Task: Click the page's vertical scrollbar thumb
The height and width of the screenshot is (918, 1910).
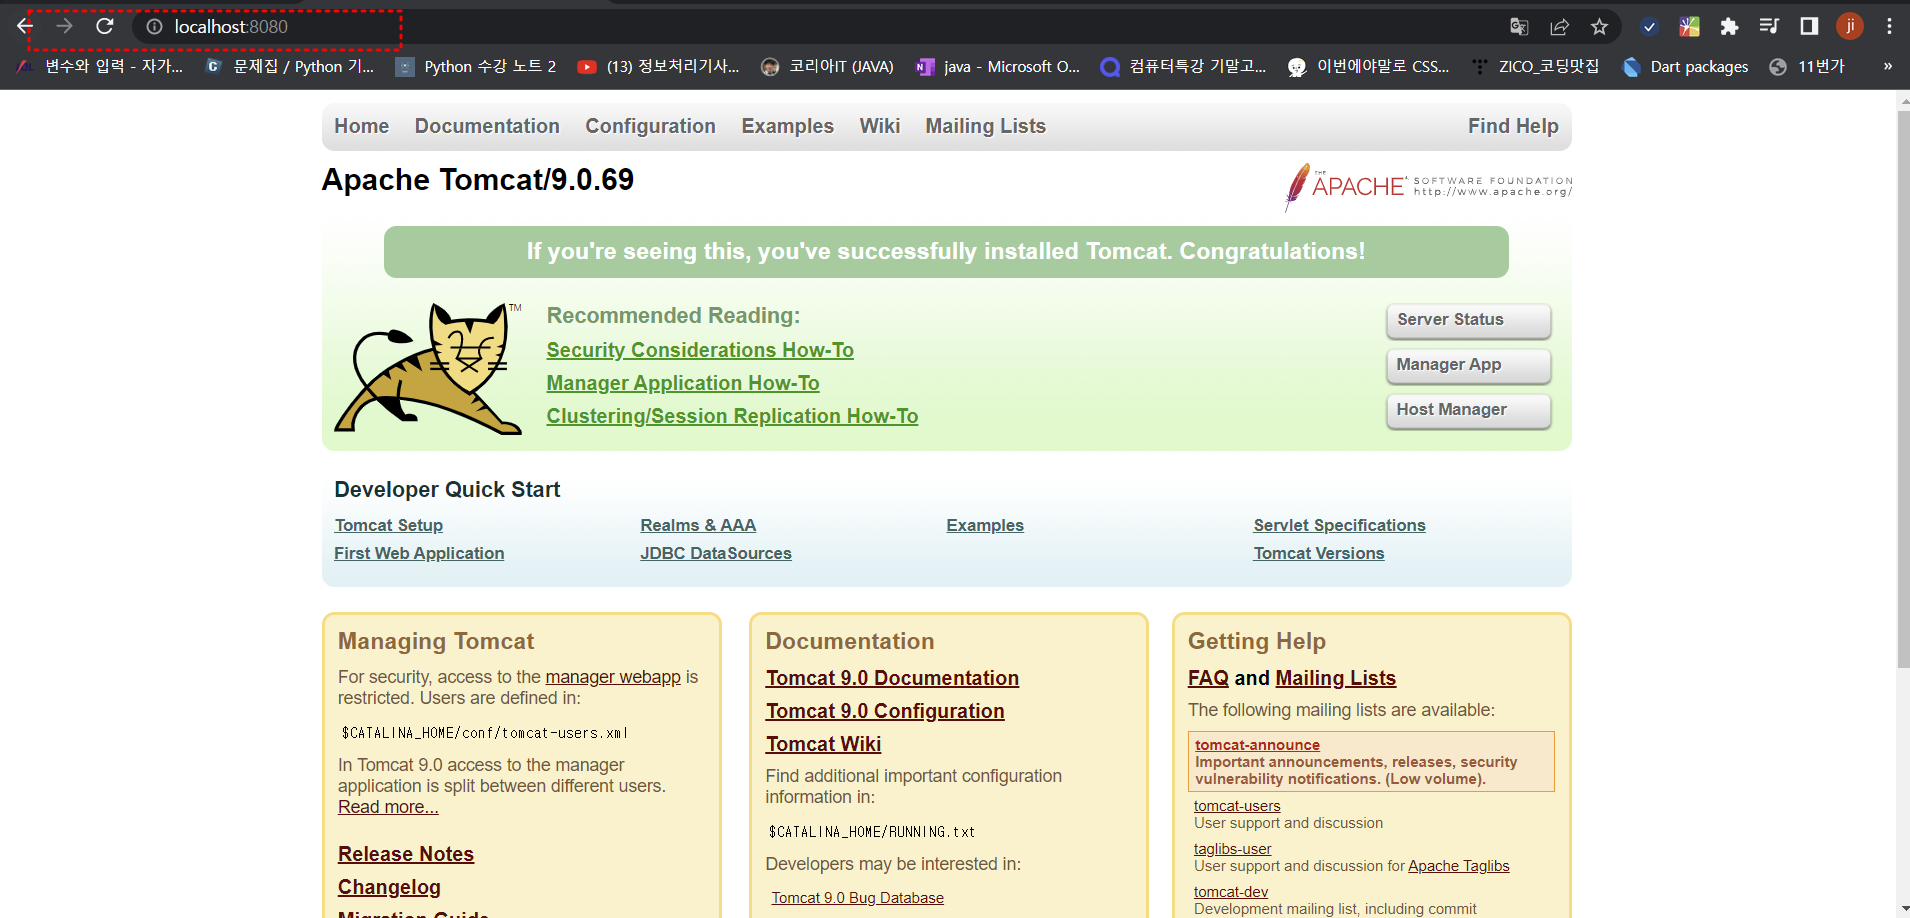Action: point(1902,388)
